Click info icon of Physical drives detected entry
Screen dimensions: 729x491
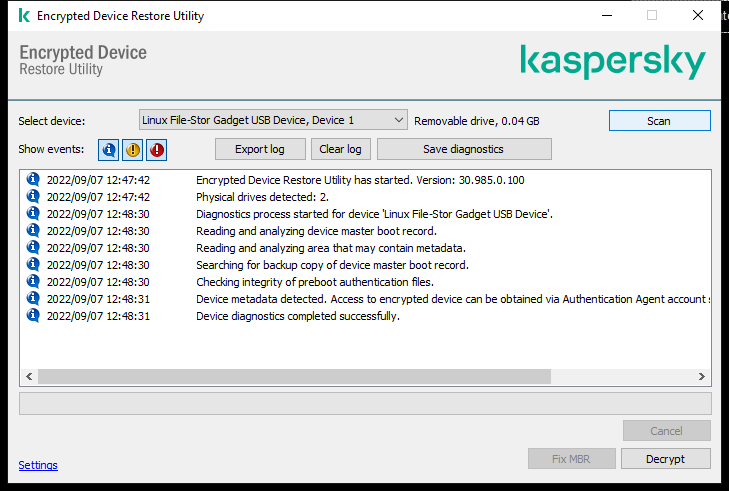32,197
